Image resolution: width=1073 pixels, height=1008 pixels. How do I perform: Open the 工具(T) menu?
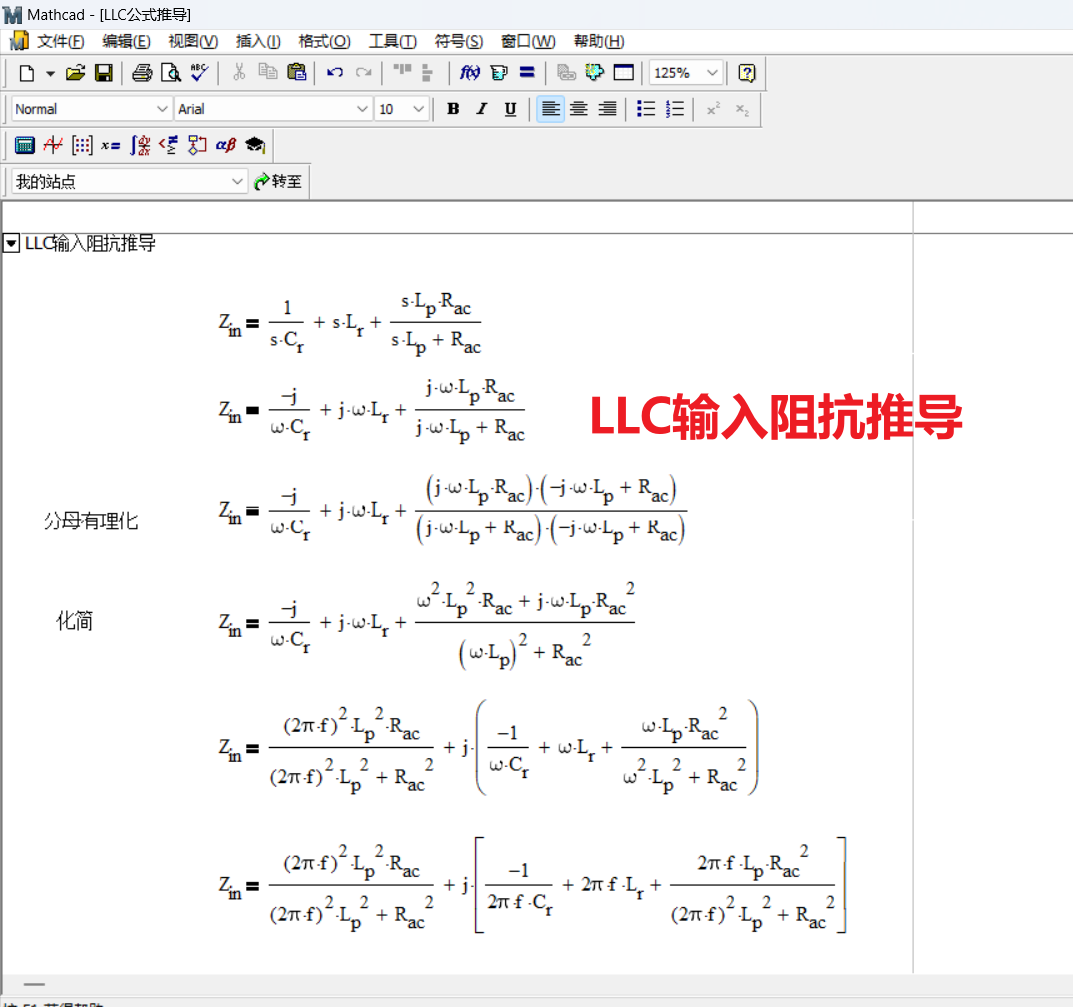393,42
